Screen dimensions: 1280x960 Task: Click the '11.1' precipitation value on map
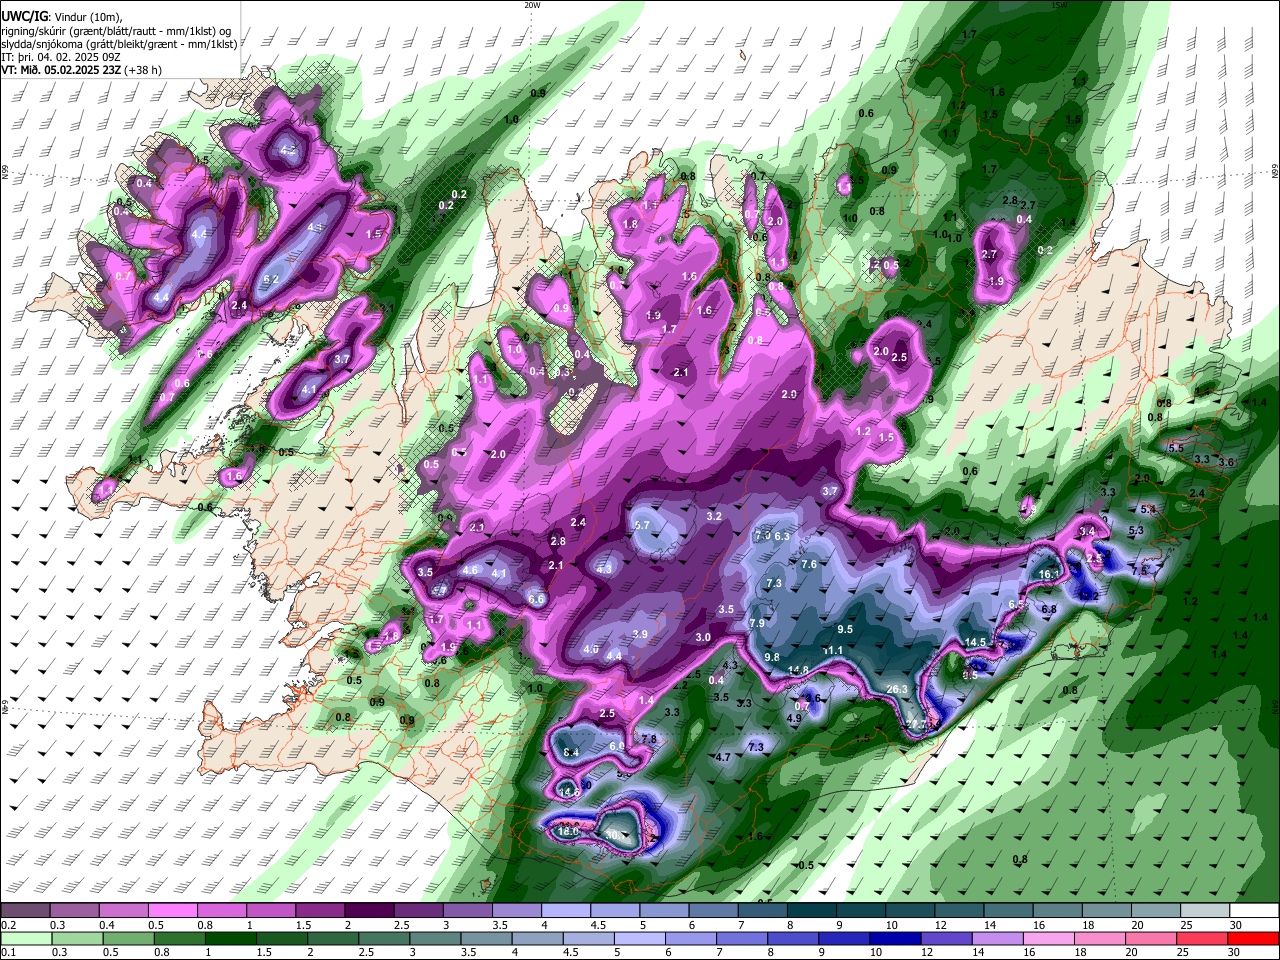833,650
